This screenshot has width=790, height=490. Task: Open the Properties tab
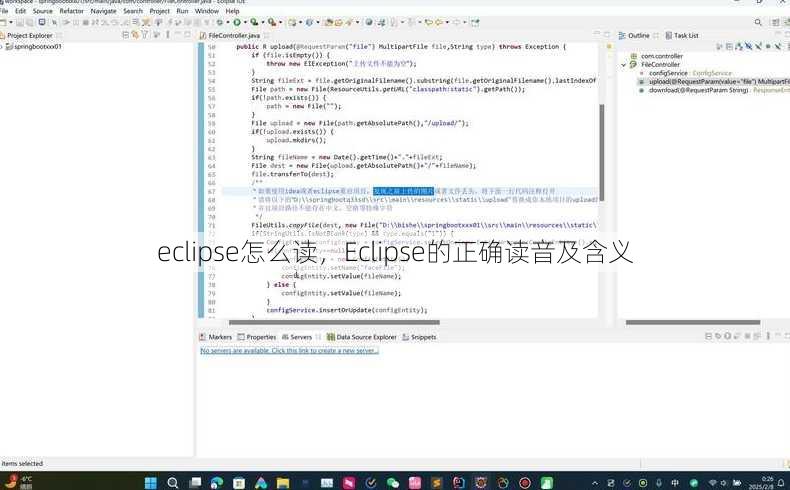257,337
